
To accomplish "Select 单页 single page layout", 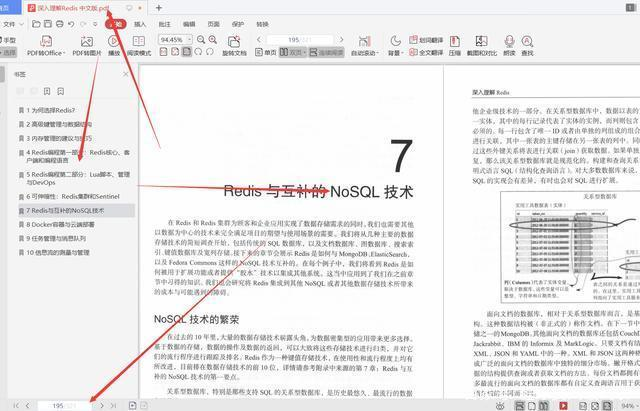I will [x=266, y=52].
